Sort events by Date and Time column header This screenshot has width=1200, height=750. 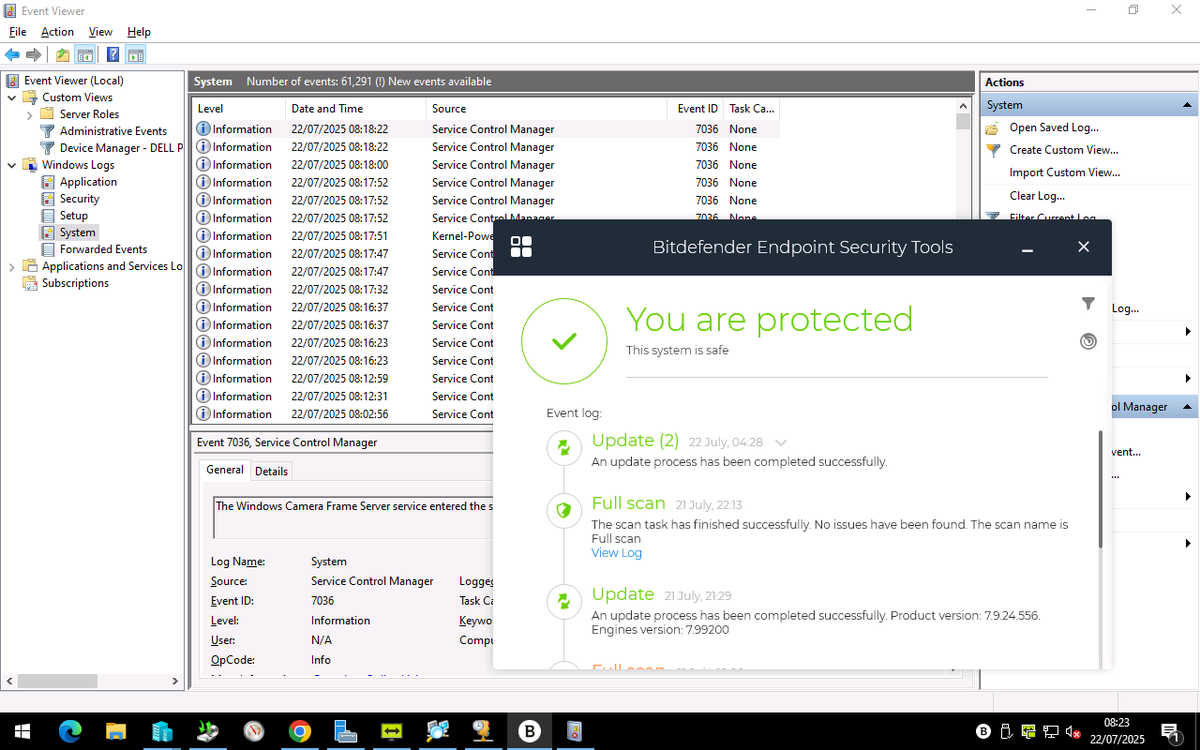355,108
